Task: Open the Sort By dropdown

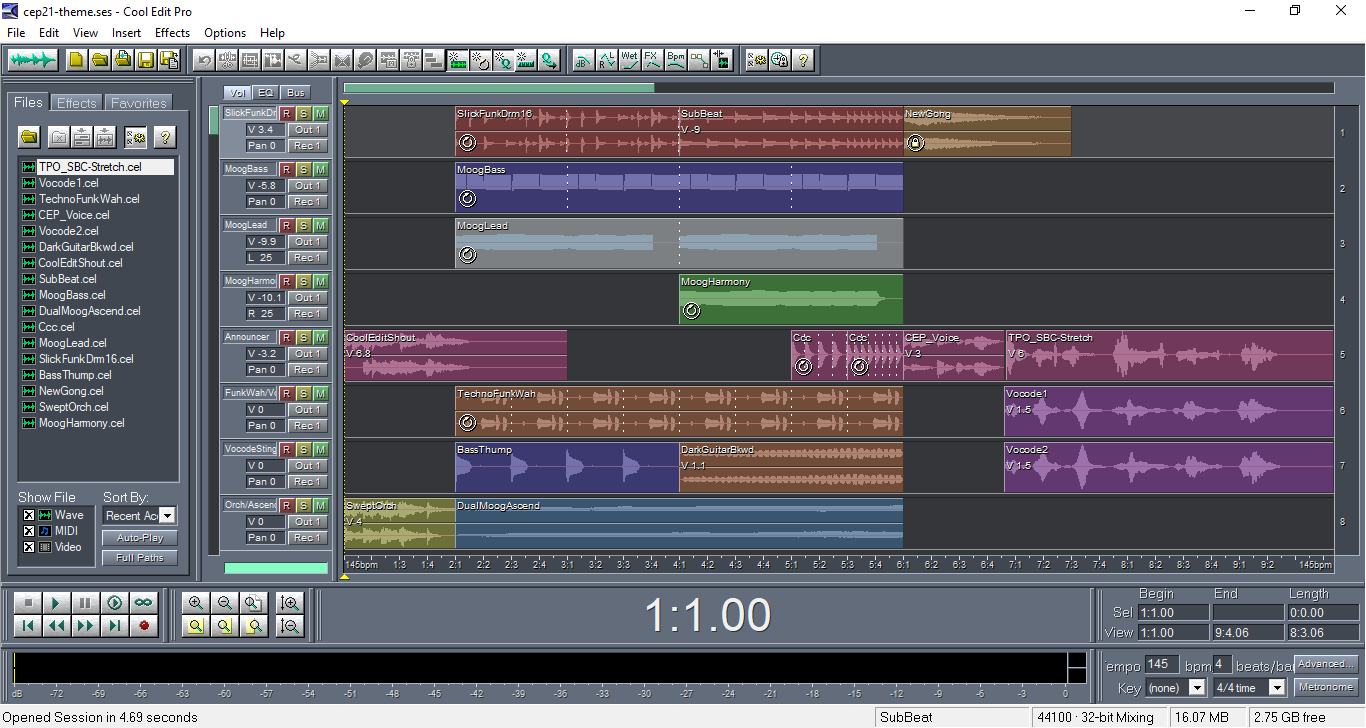Action: 168,516
